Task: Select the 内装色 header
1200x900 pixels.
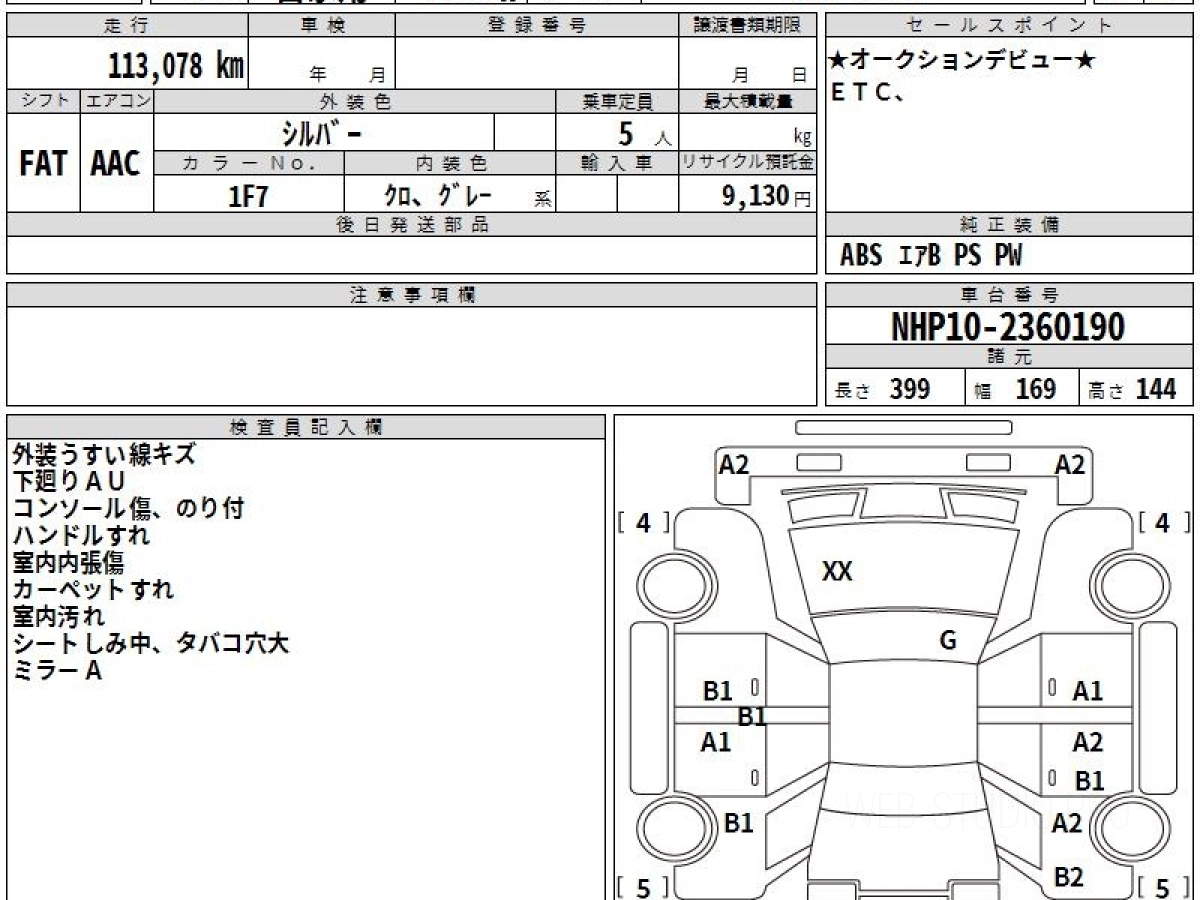Action: coord(450,163)
